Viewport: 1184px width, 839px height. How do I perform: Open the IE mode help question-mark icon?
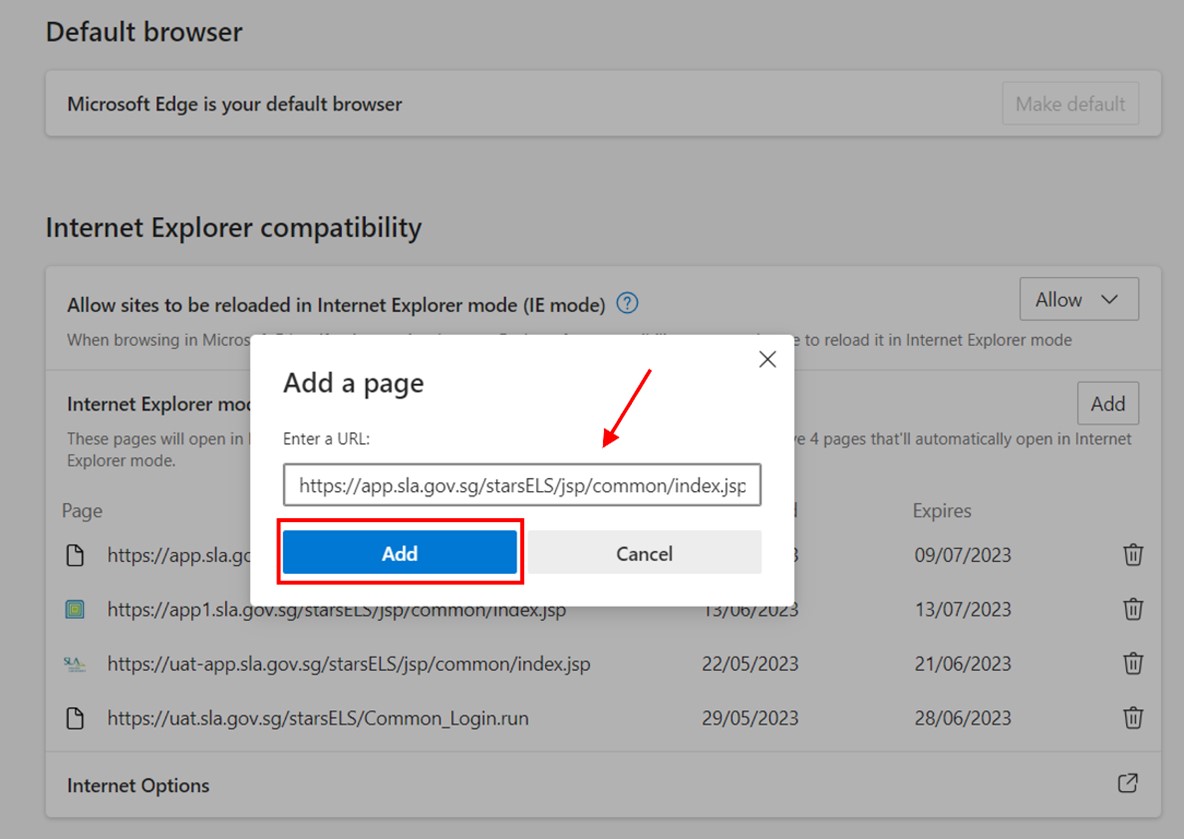[627, 304]
